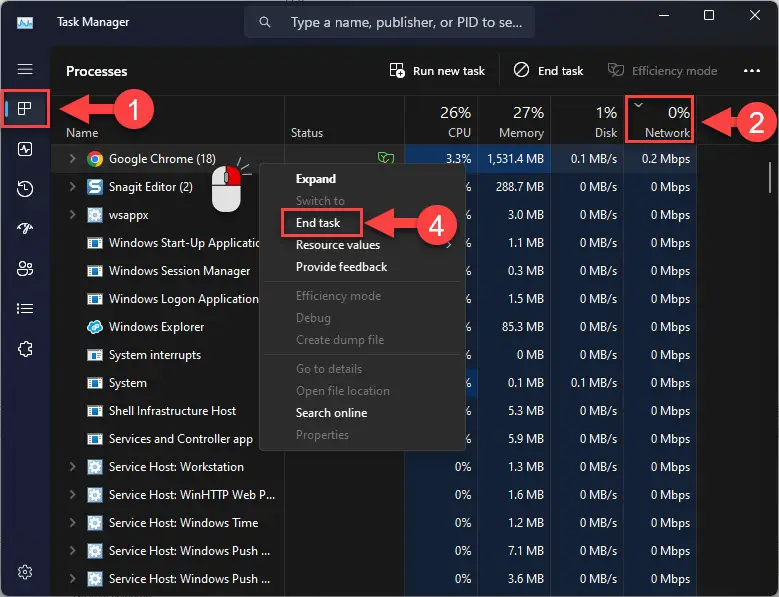This screenshot has width=779, height=597.
Task: Sort by the CPU column header
Action: click(441, 121)
